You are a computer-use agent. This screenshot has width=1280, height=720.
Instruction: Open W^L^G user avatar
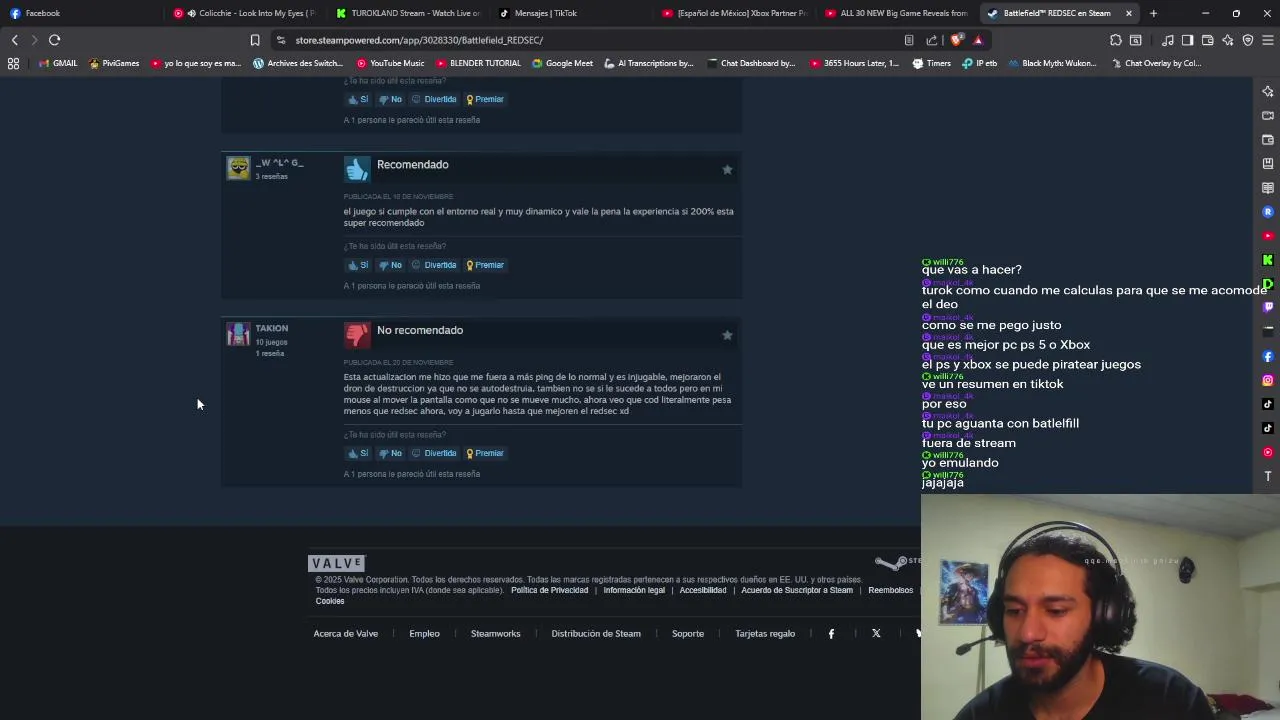coord(238,168)
